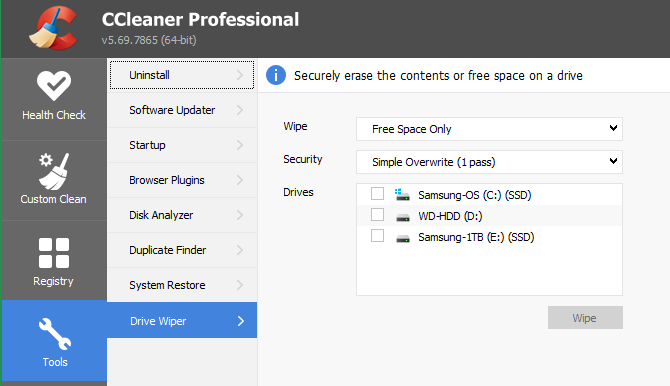Screen dimensions: 670x386
Task: Expand the Duplicate Finder chevron
Action: (240, 250)
